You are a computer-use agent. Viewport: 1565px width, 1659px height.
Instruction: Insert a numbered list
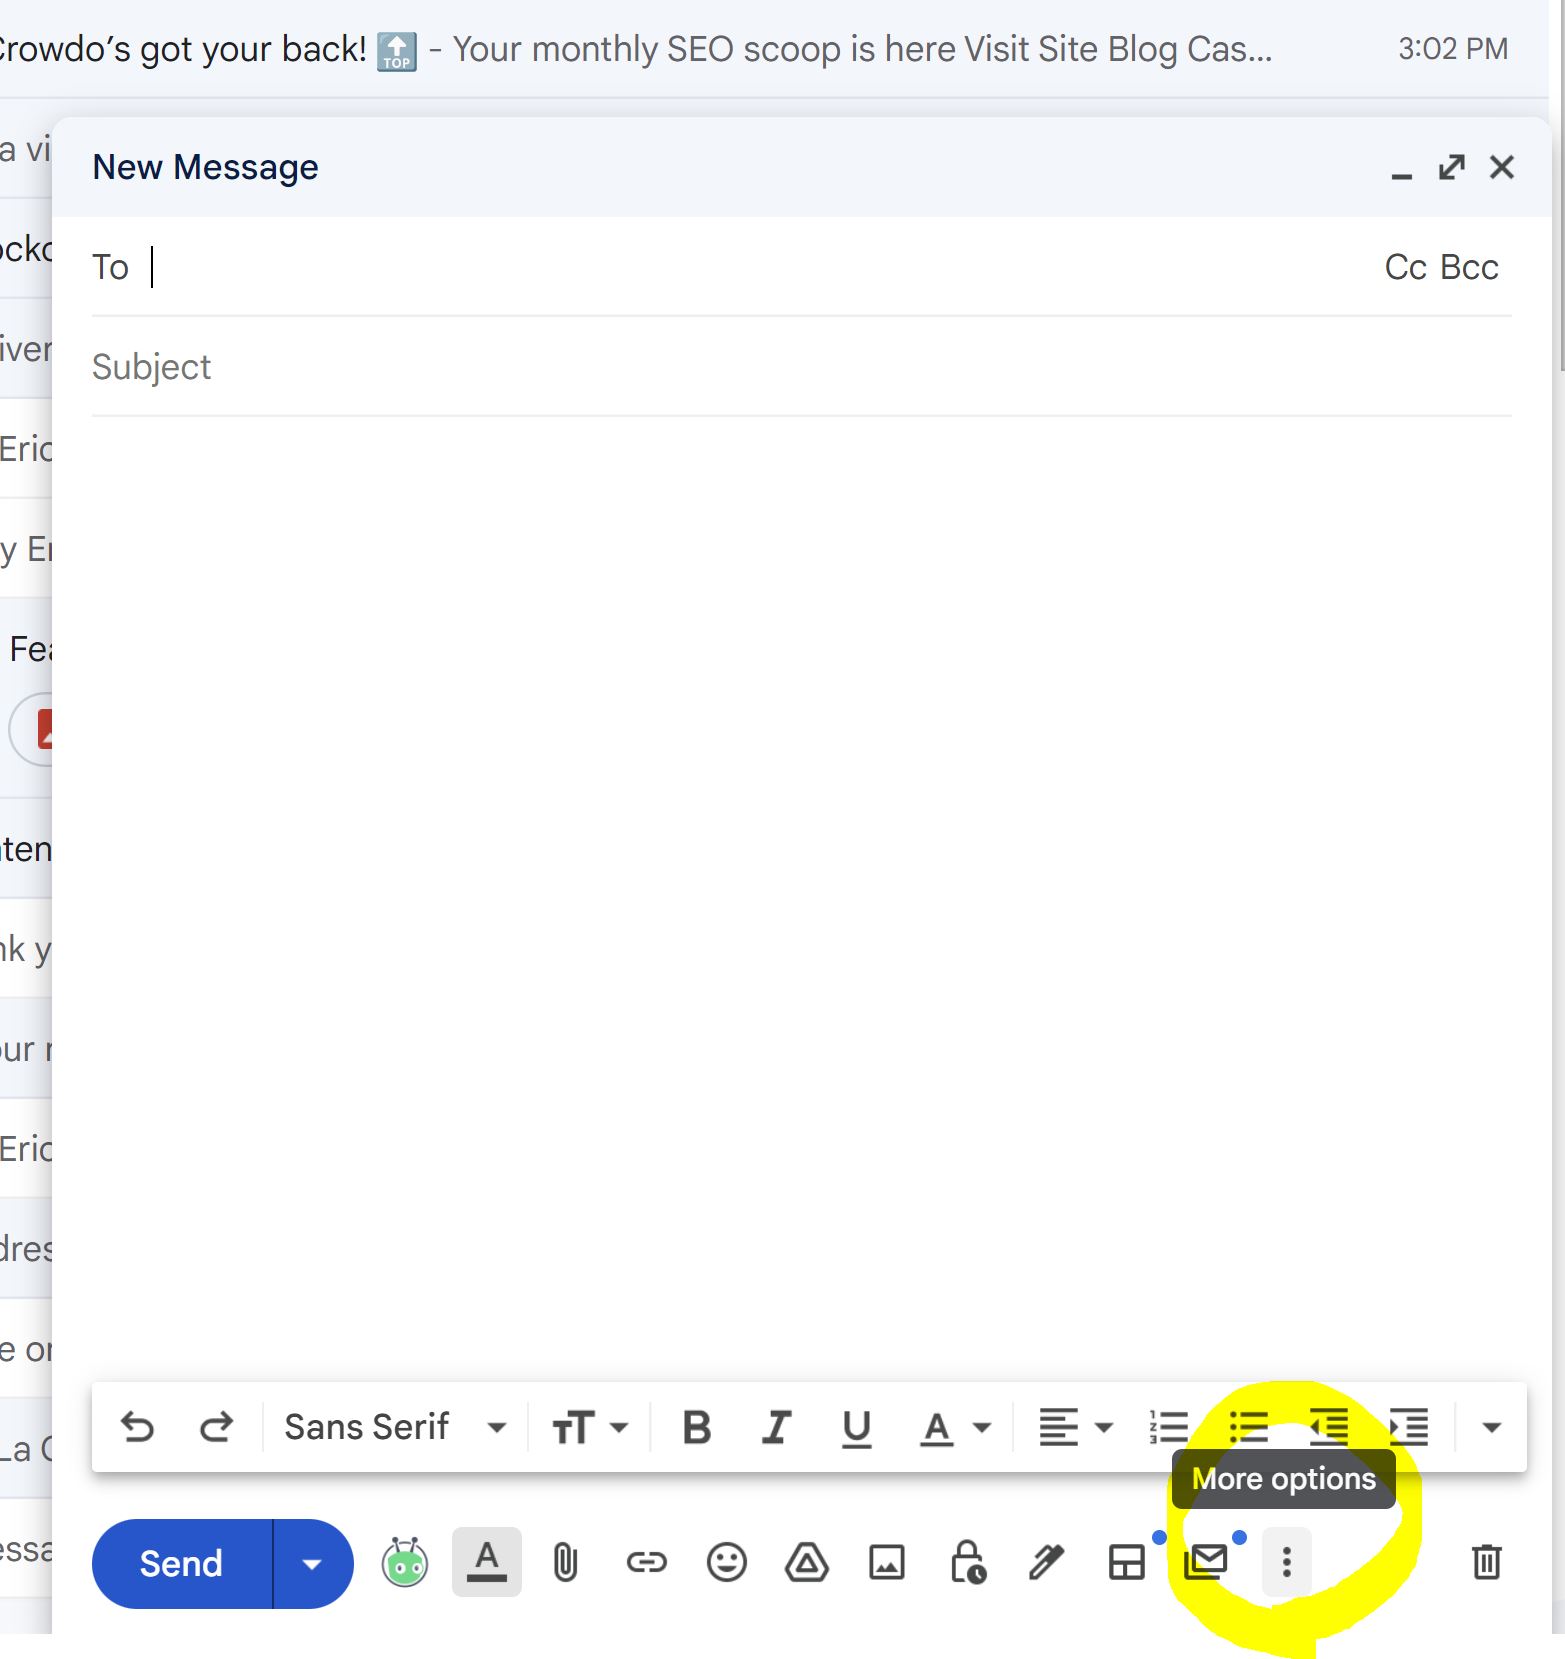(1169, 1427)
